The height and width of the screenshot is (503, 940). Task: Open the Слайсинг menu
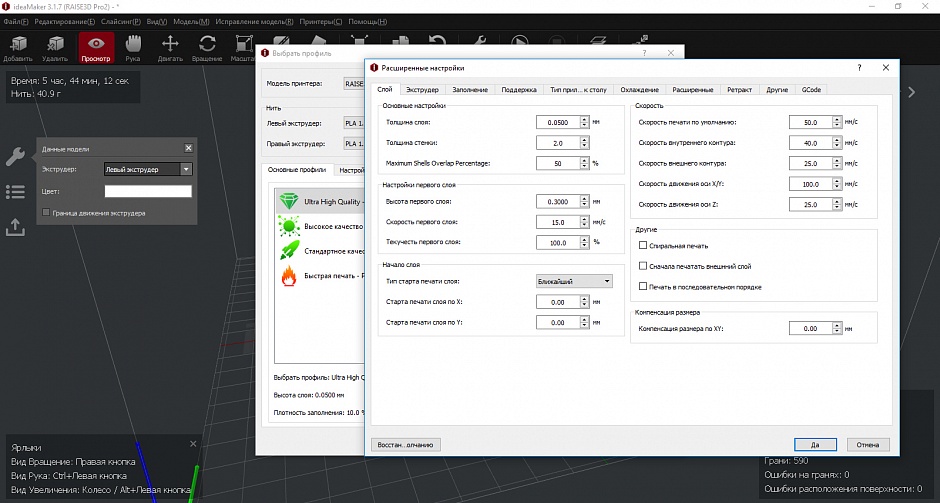(x=120, y=20)
